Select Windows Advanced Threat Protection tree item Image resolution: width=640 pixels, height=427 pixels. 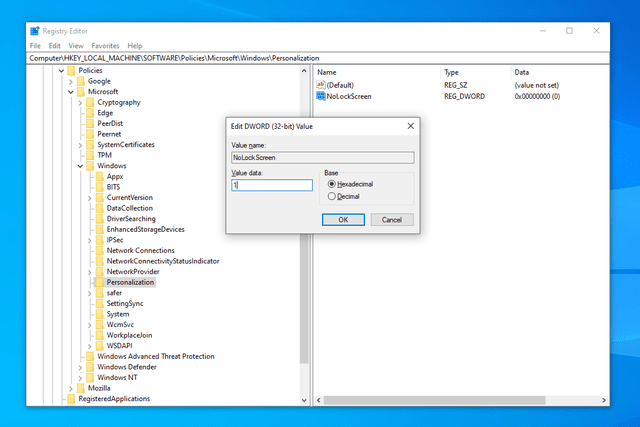(156, 356)
